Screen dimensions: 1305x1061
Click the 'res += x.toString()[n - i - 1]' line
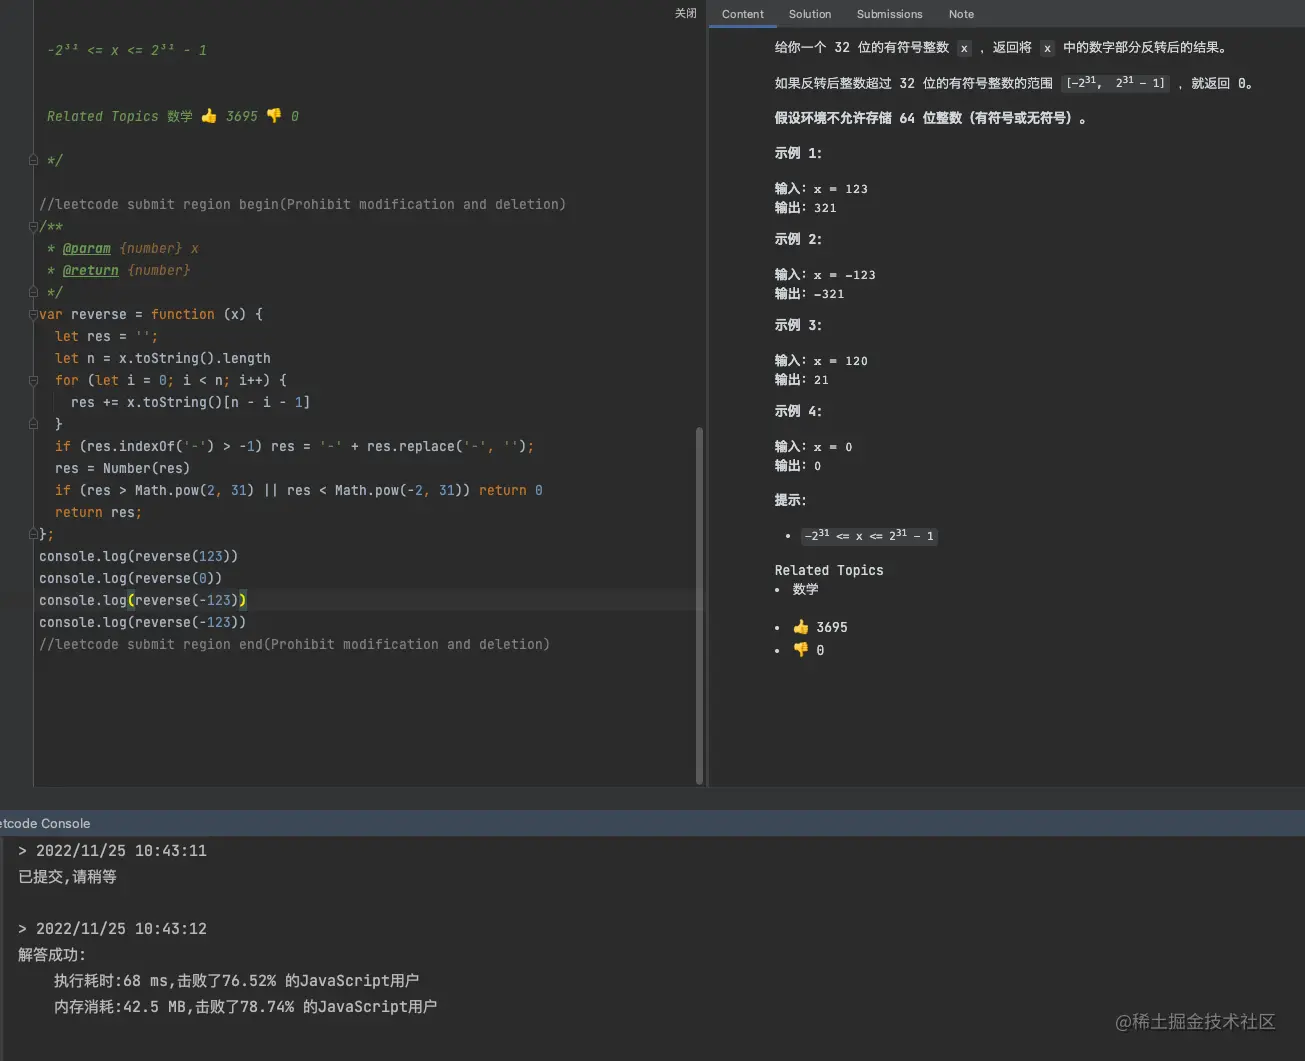[190, 402]
